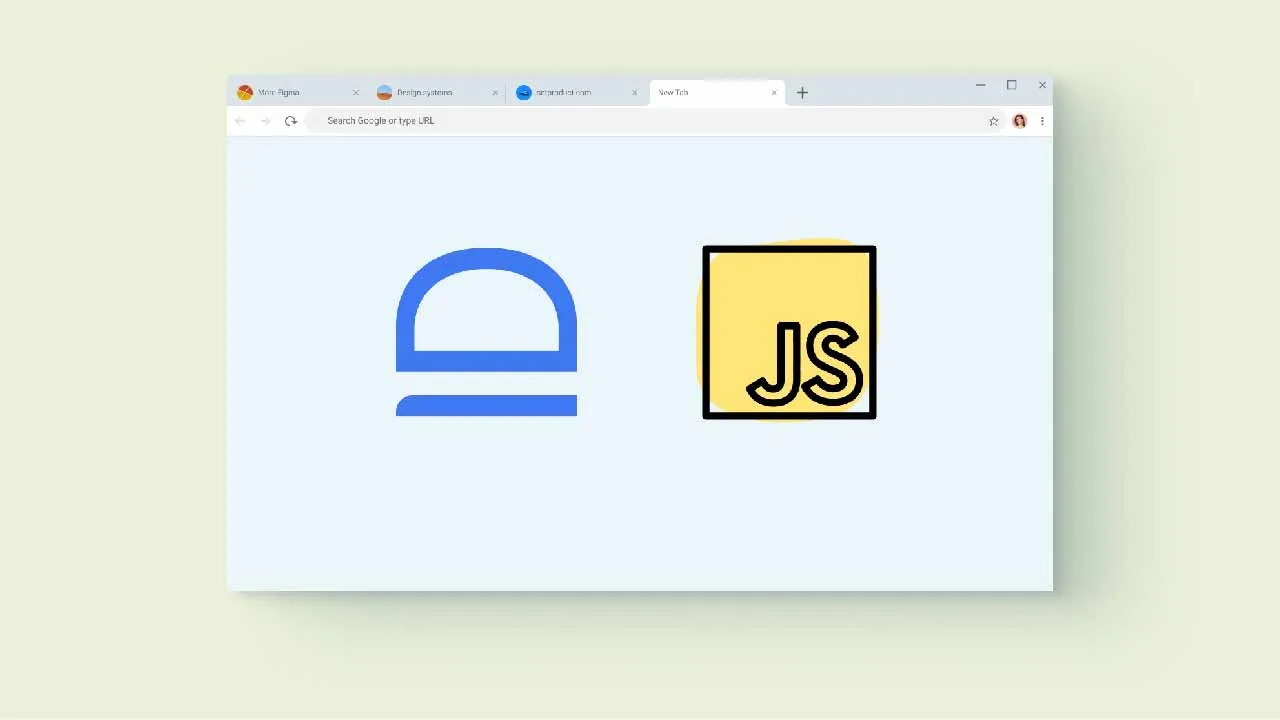This screenshot has width=1280, height=720.
Task: Click the yellow JS logo
Action: click(789, 331)
